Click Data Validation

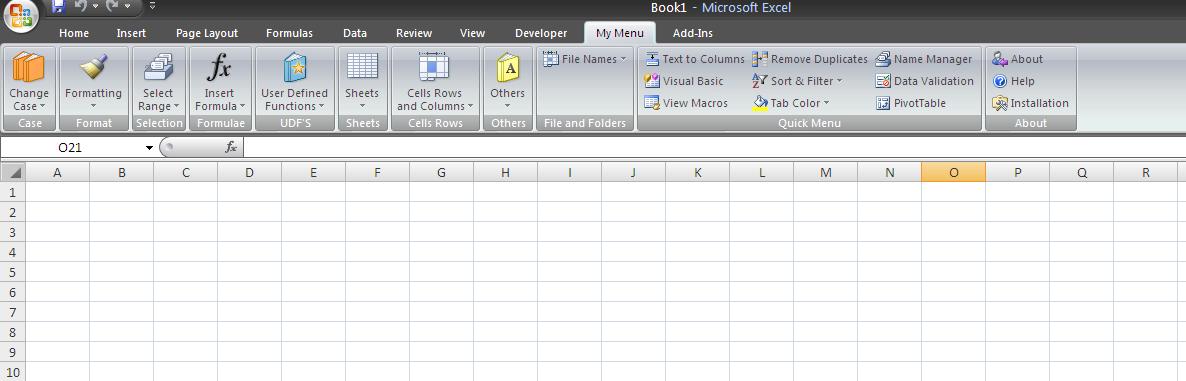point(924,81)
